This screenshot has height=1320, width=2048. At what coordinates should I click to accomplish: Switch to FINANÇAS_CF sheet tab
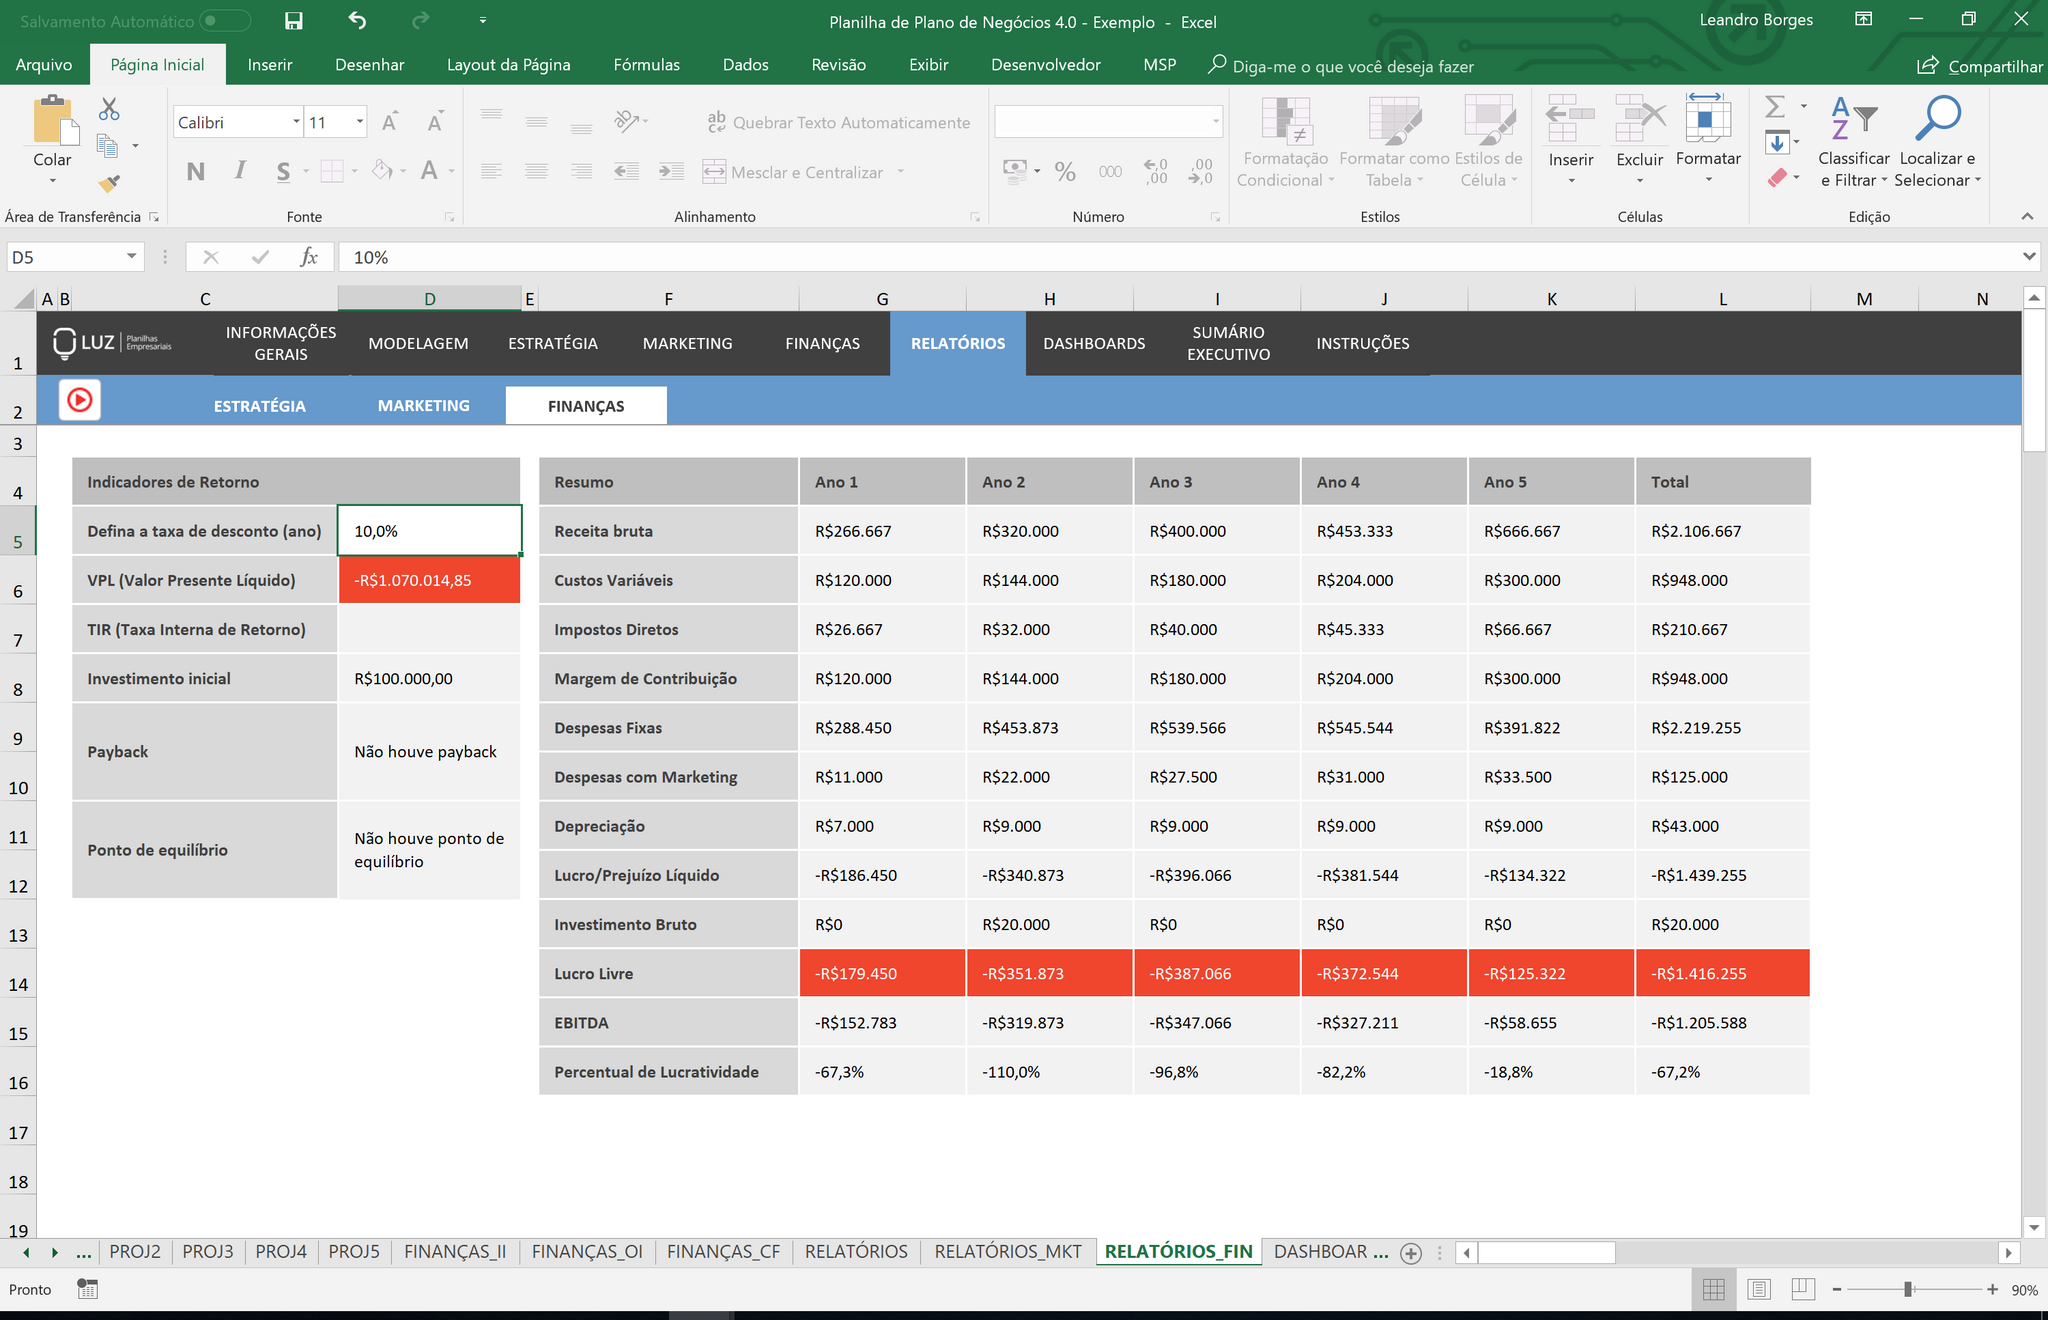pyautogui.click(x=723, y=1252)
